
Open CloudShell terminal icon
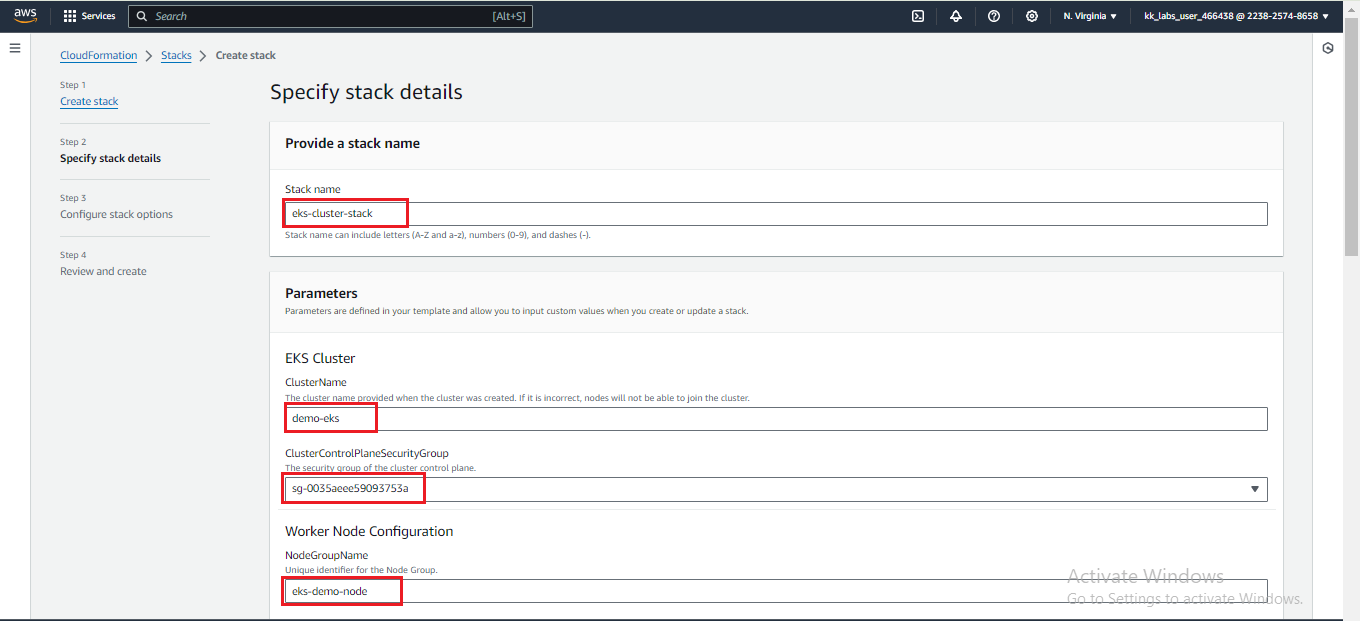[x=917, y=16]
